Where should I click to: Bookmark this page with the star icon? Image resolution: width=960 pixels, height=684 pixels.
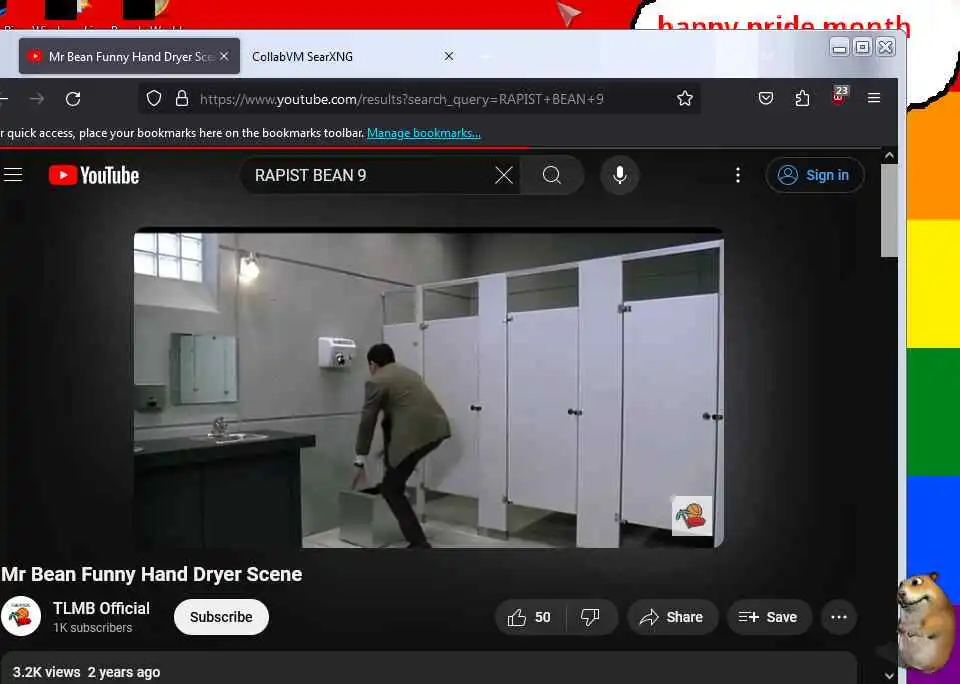pos(684,98)
